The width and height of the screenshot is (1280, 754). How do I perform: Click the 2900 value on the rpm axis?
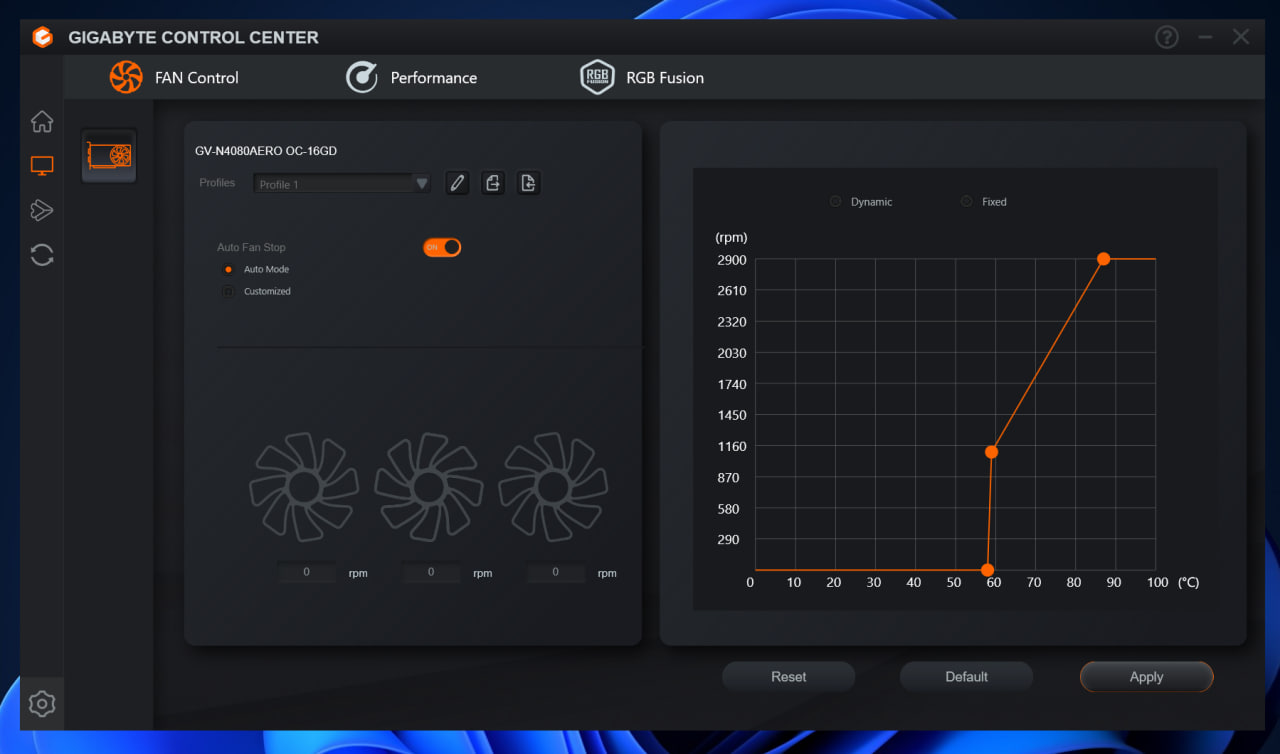731,260
